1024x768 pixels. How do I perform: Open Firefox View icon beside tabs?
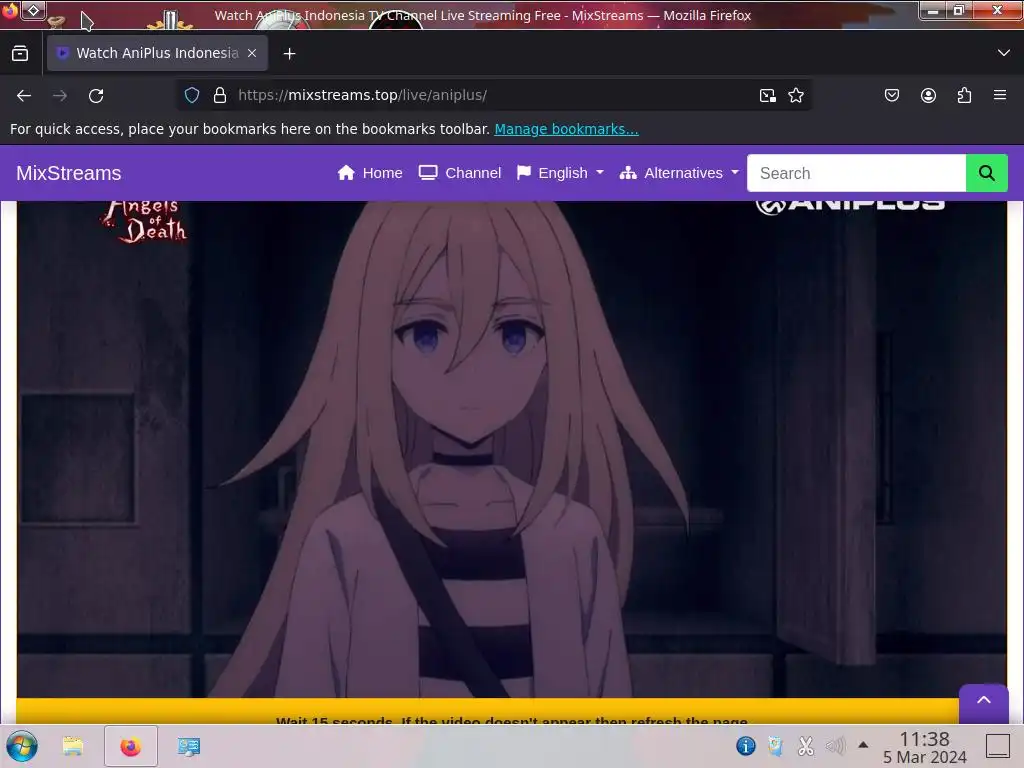pyautogui.click(x=20, y=53)
